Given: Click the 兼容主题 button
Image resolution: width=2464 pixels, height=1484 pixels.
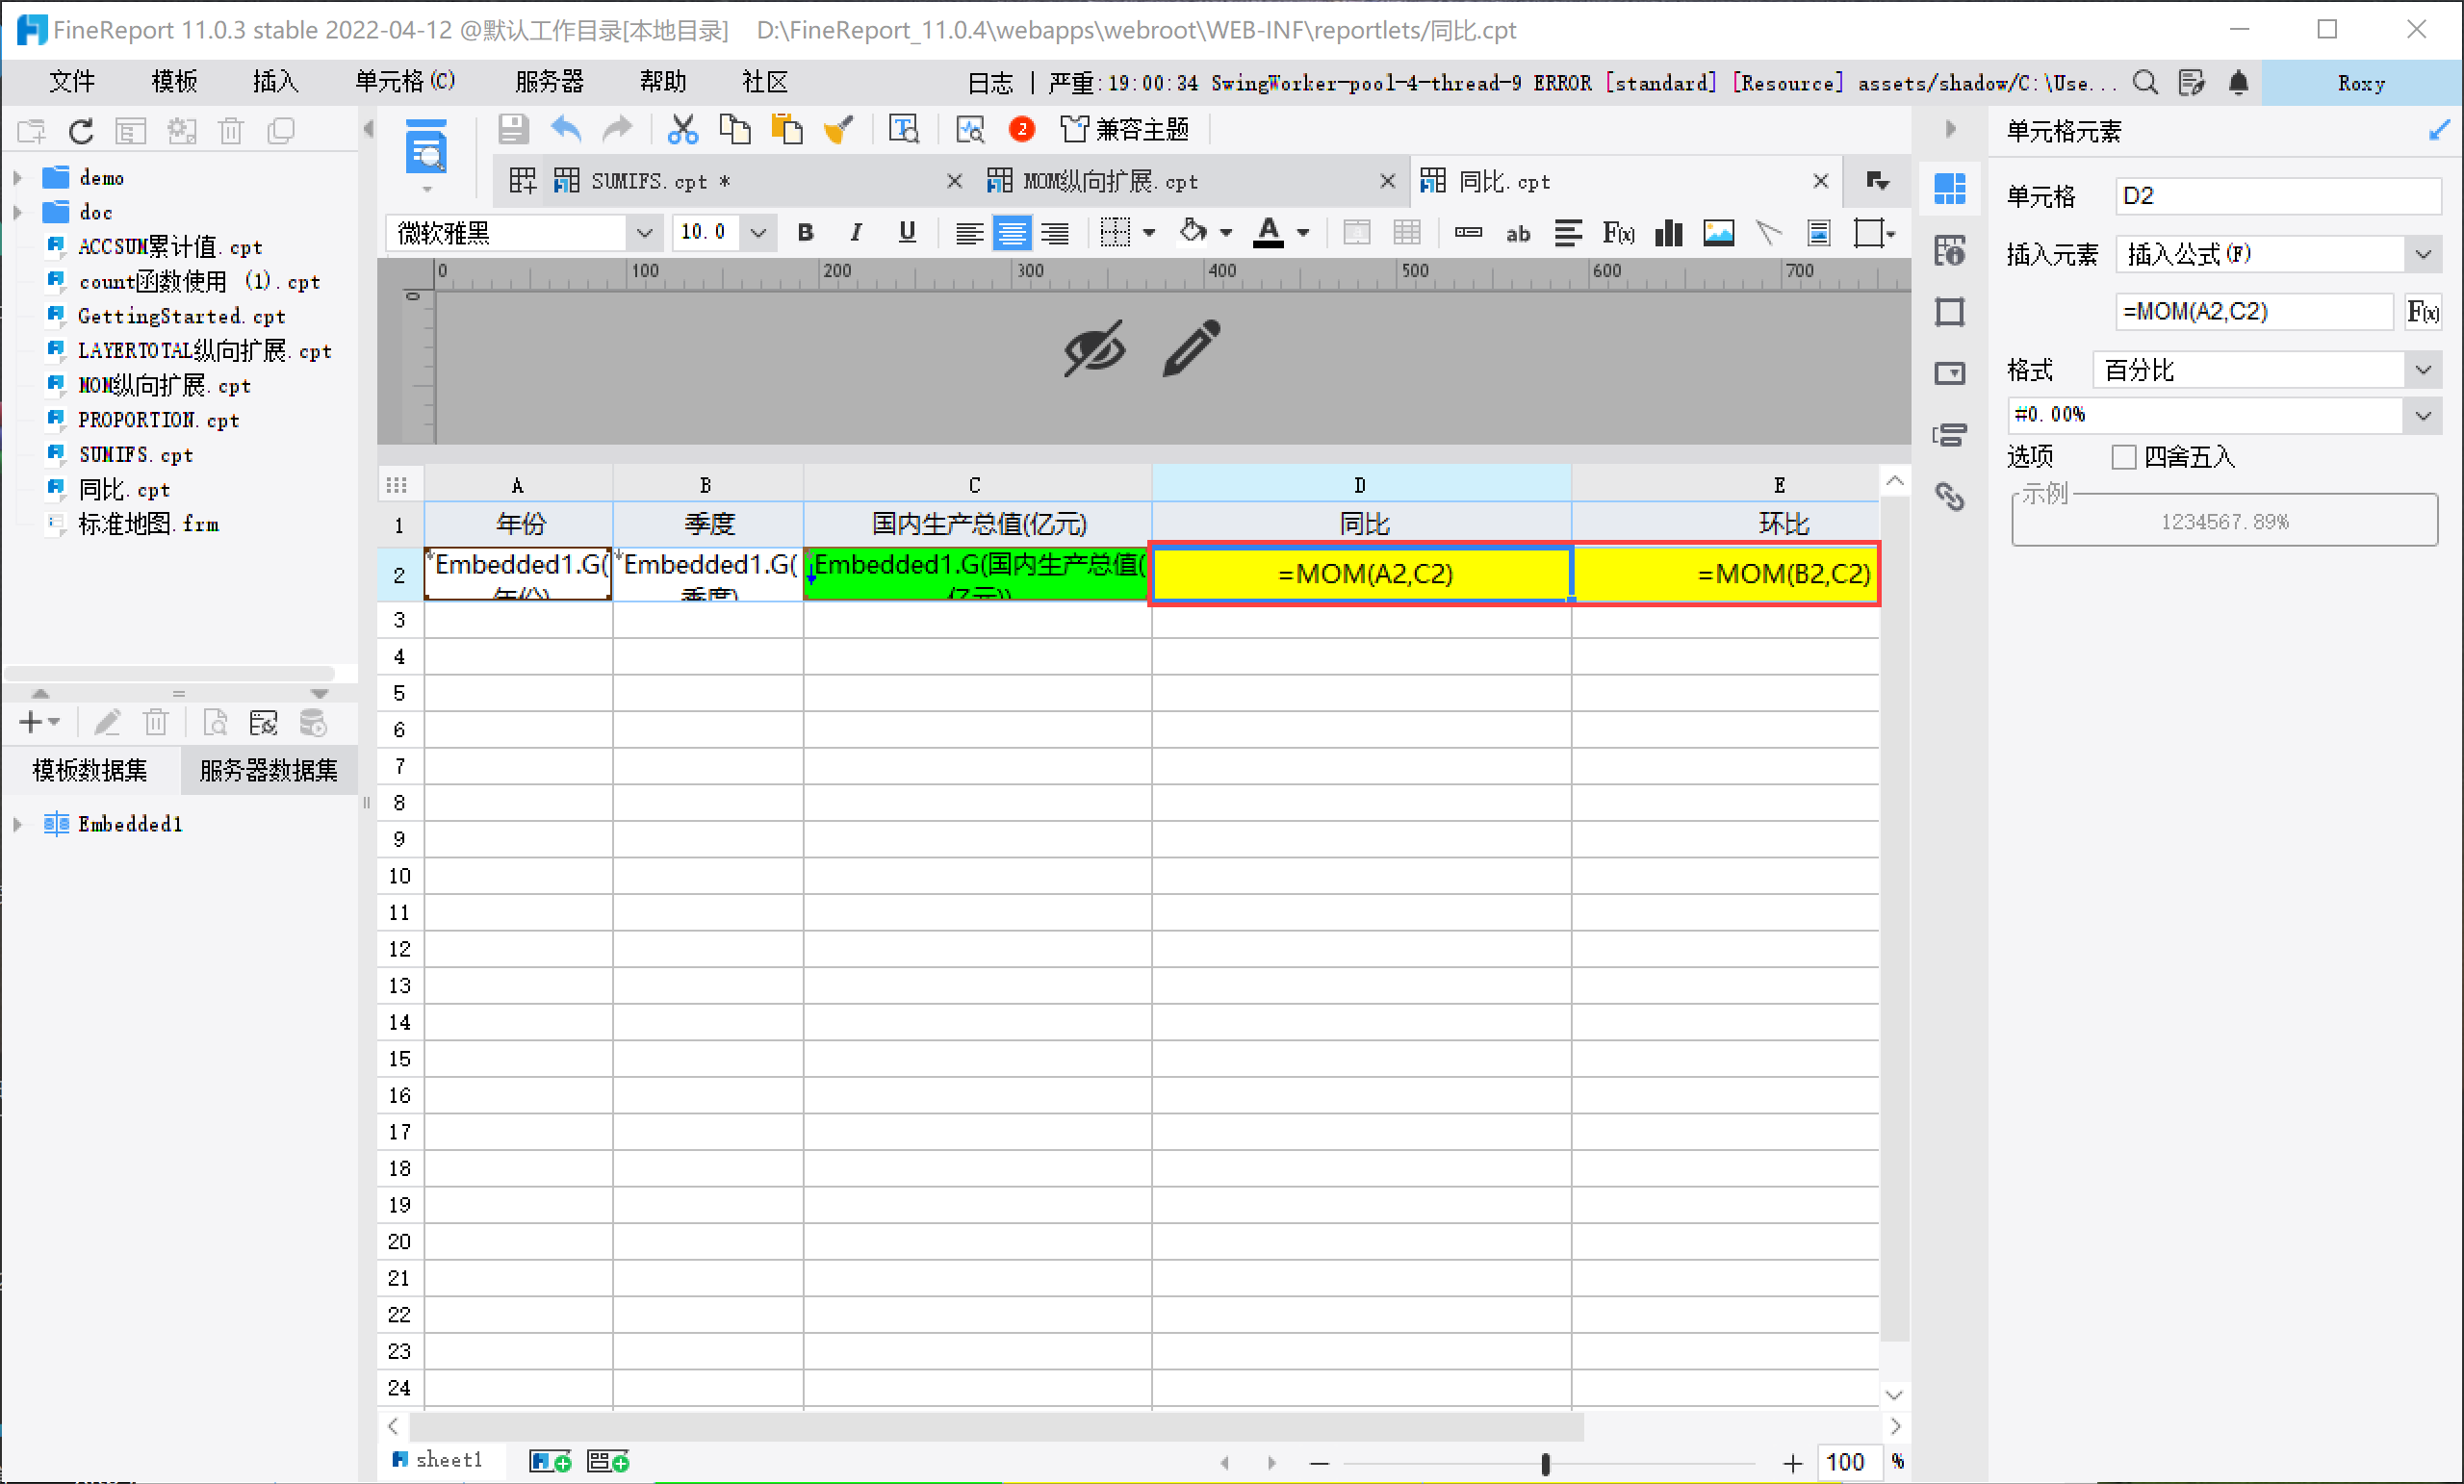Looking at the screenshot, I should point(1125,129).
